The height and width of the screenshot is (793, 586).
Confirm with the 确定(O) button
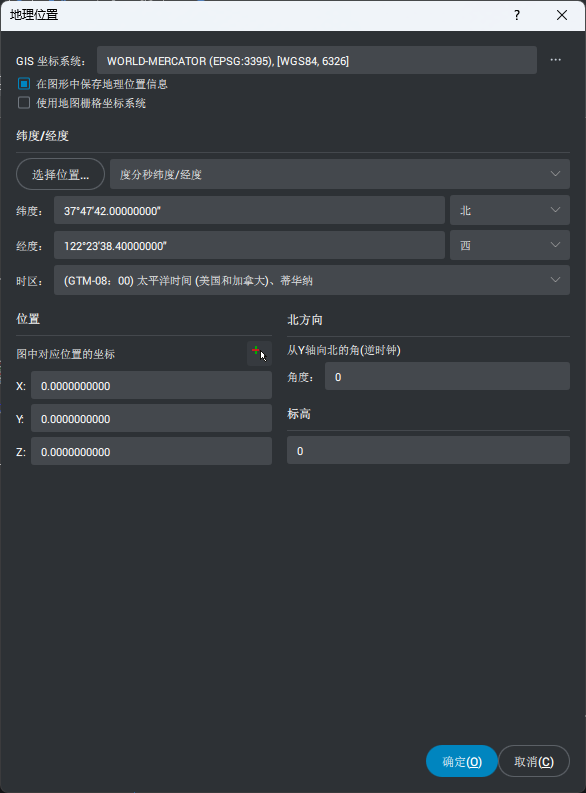click(x=462, y=761)
